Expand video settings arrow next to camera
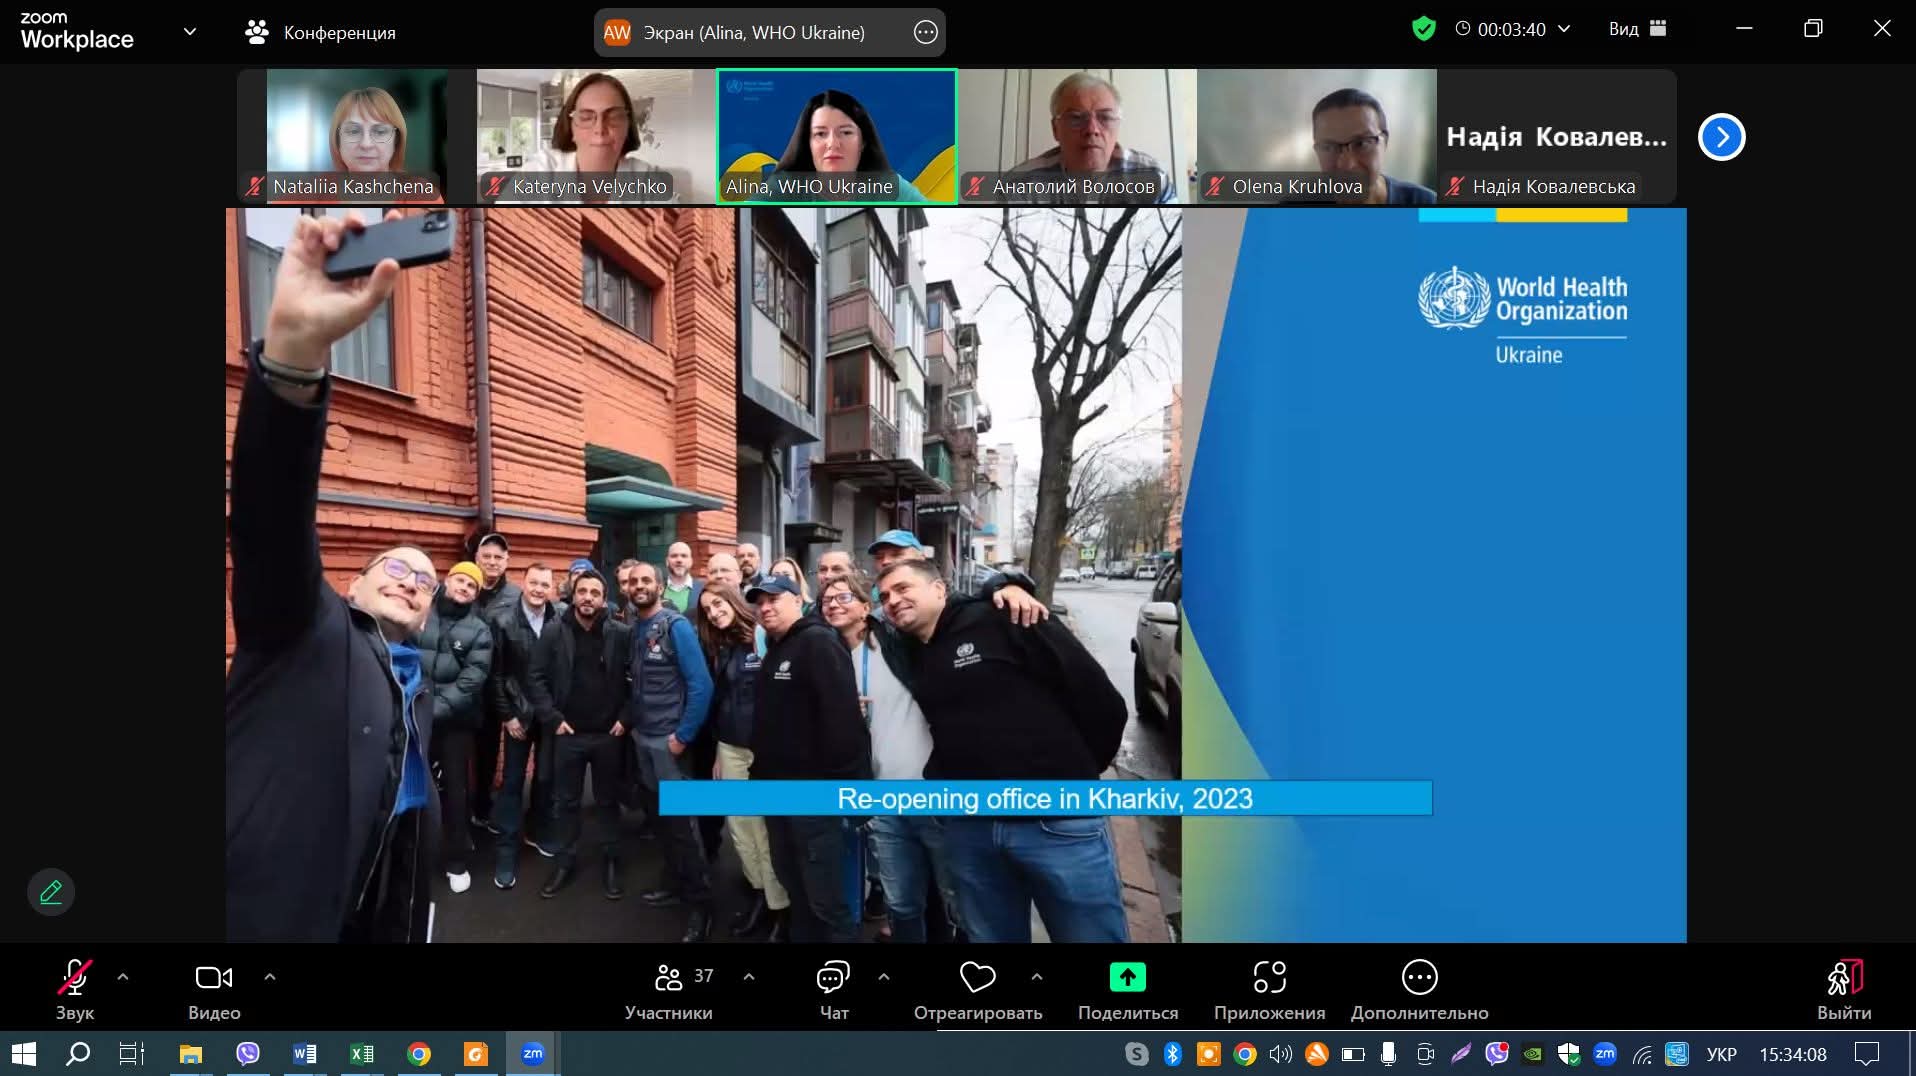The image size is (1916, 1076). (x=270, y=976)
